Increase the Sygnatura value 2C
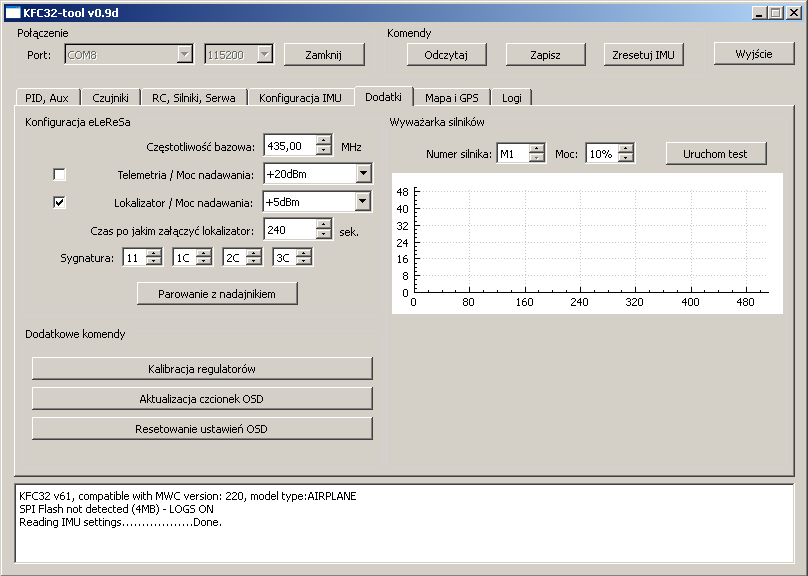The image size is (808, 576). click(254, 253)
